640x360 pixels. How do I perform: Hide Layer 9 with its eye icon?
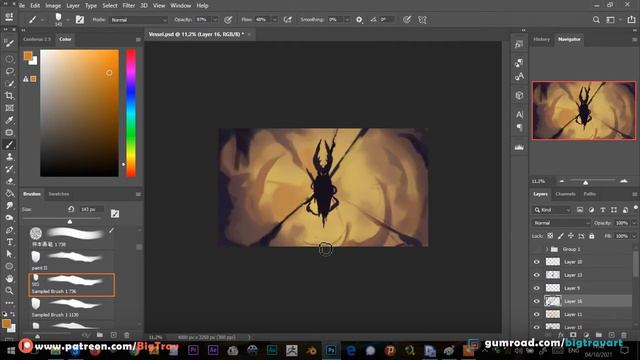click(537, 288)
